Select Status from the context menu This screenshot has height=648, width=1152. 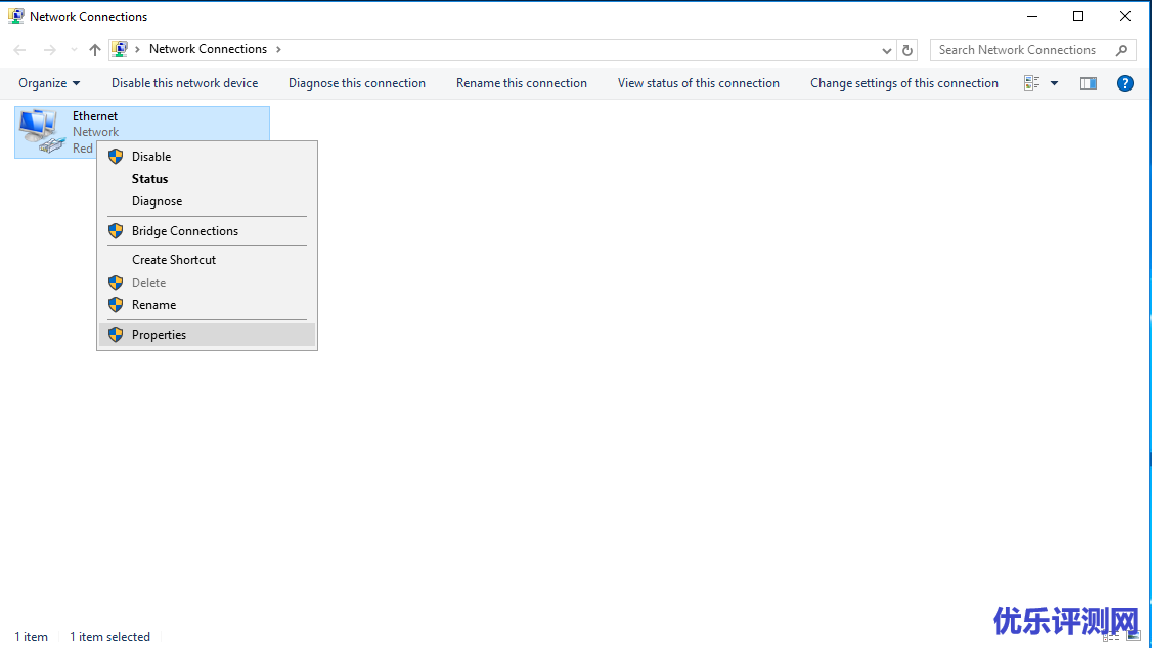click(150, 179)
